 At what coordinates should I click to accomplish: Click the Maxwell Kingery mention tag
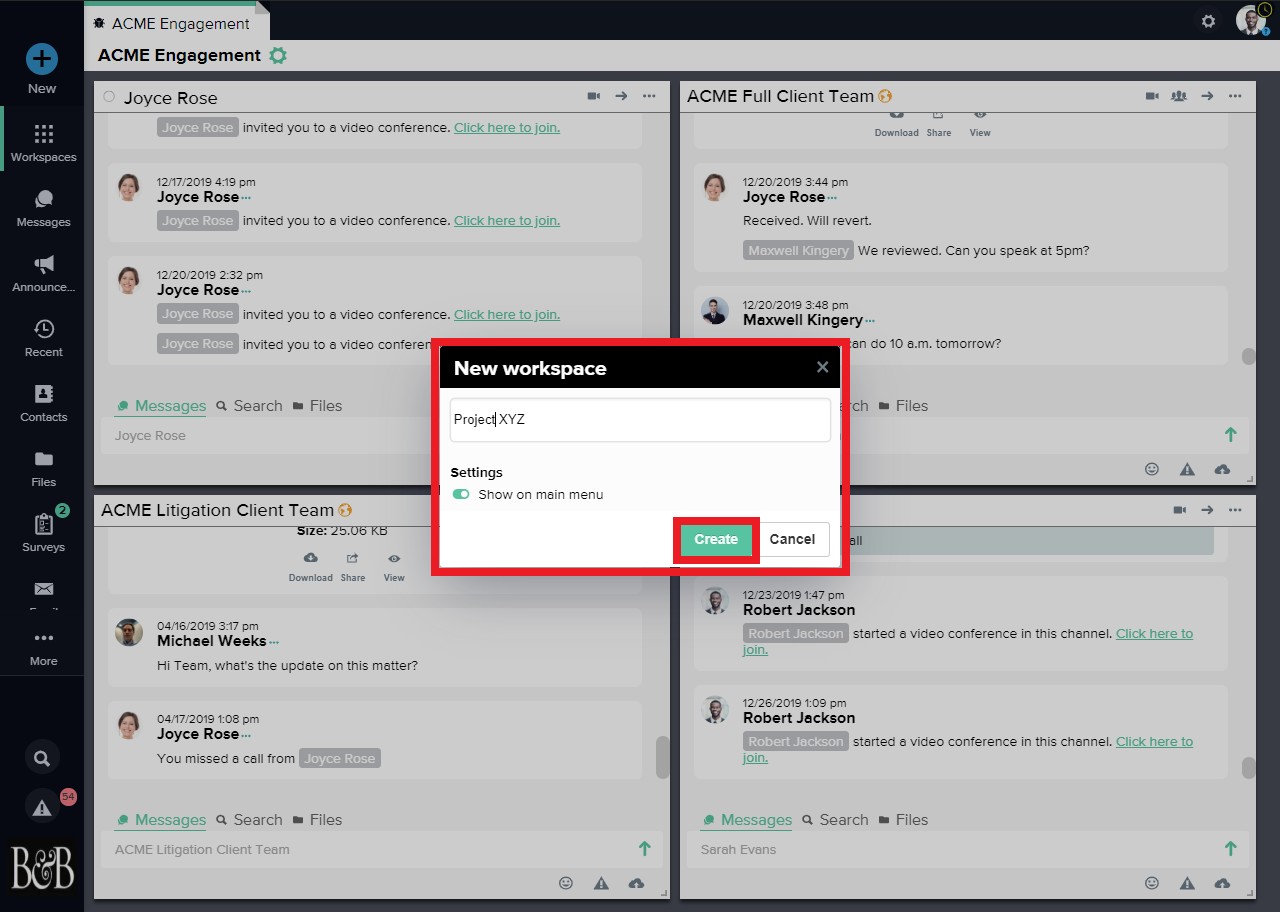tap(799, 250)
